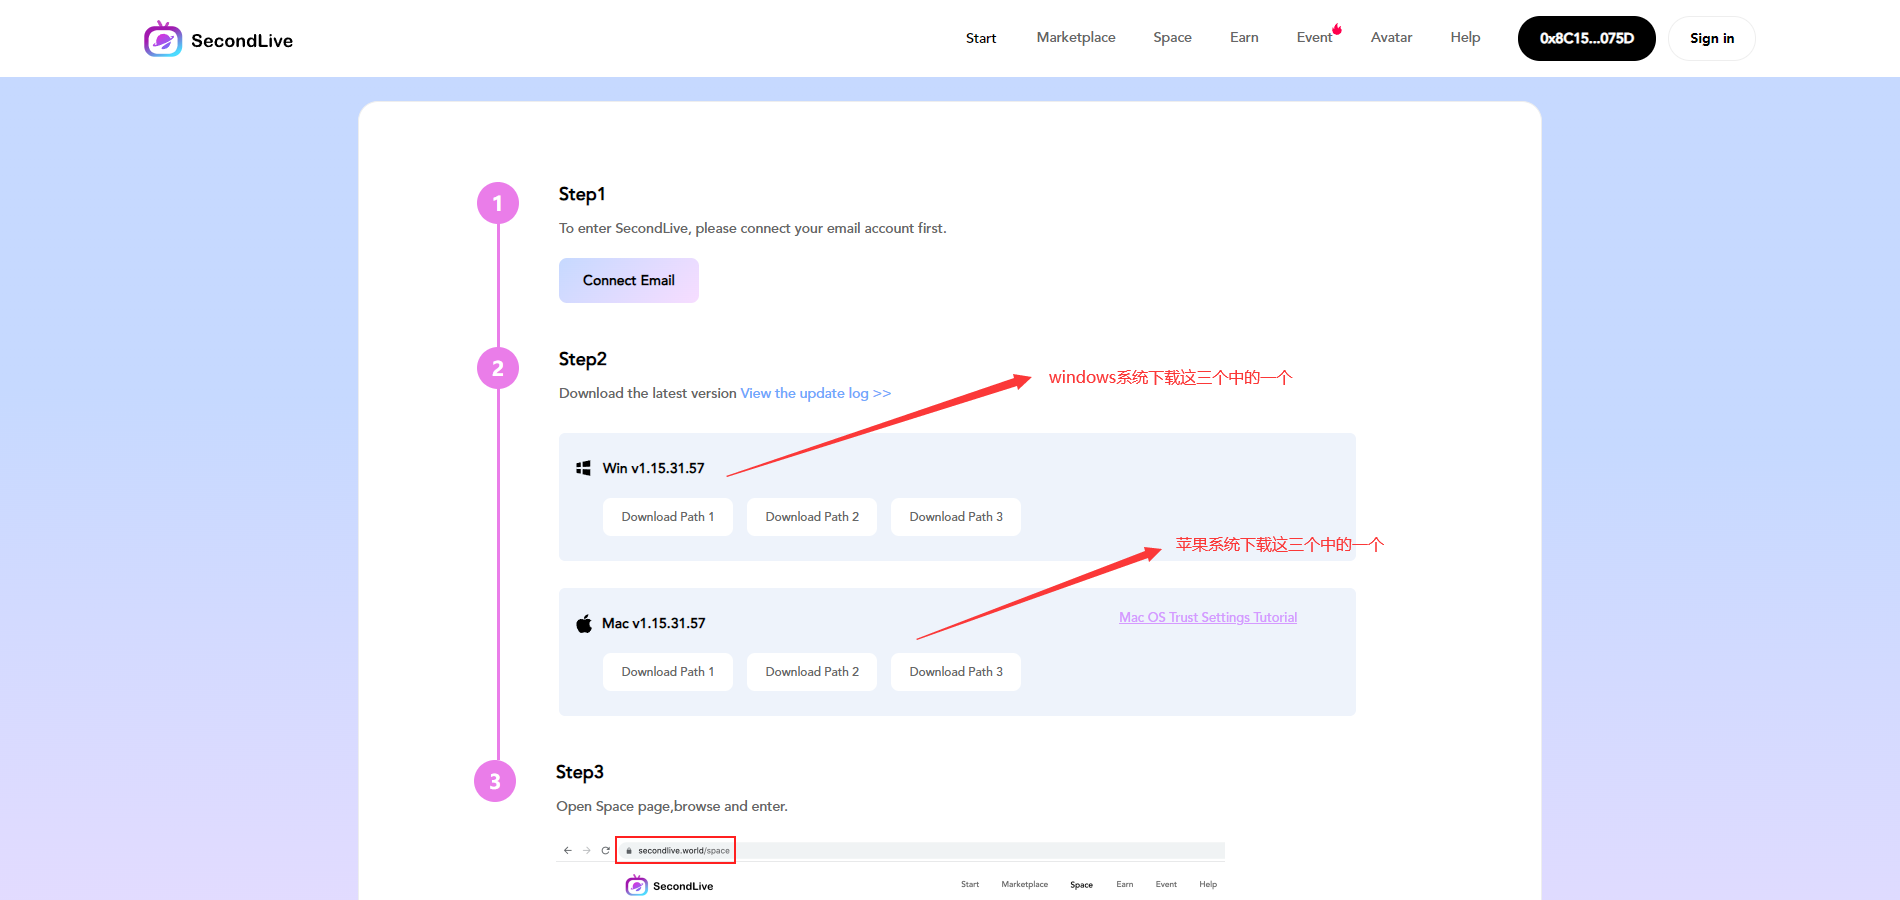Image resolution: width=1900 pixels, height=900 pixels.
Task: Click the Windows logo icon
Action: click(583, 468)
